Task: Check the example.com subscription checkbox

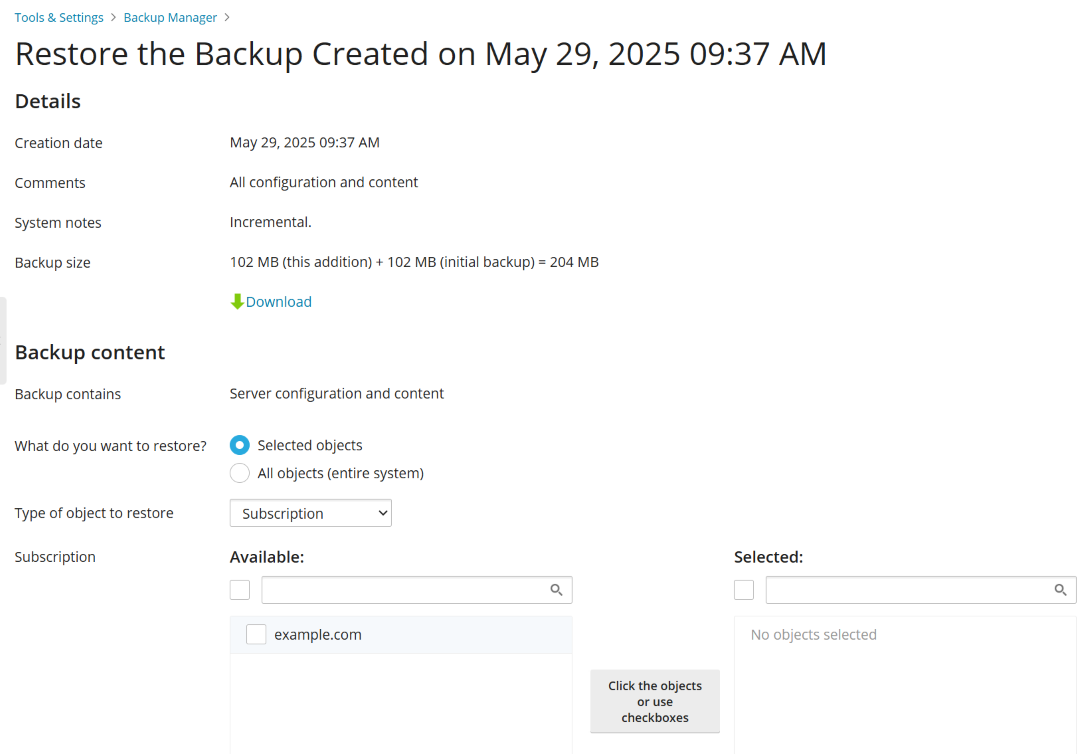Action: pyautogui.click(x=256, y=634)
